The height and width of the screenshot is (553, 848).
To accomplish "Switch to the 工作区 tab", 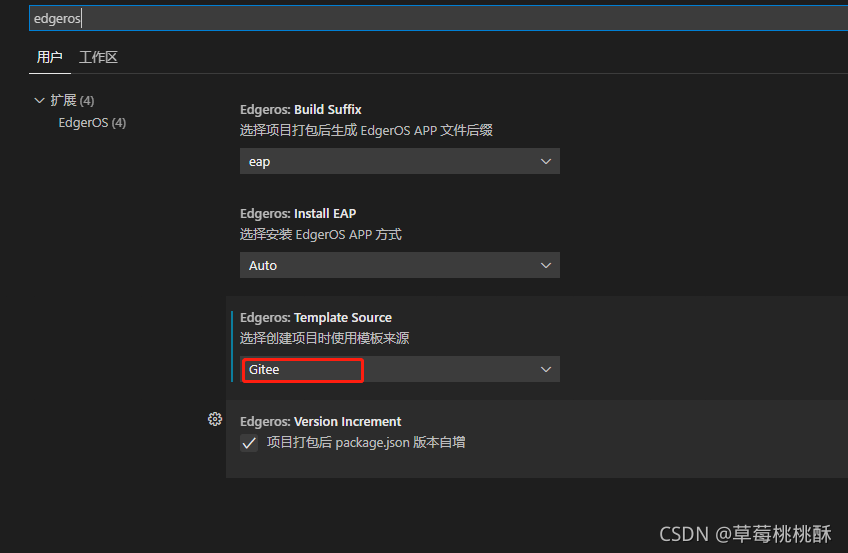I will pos(98,57).
